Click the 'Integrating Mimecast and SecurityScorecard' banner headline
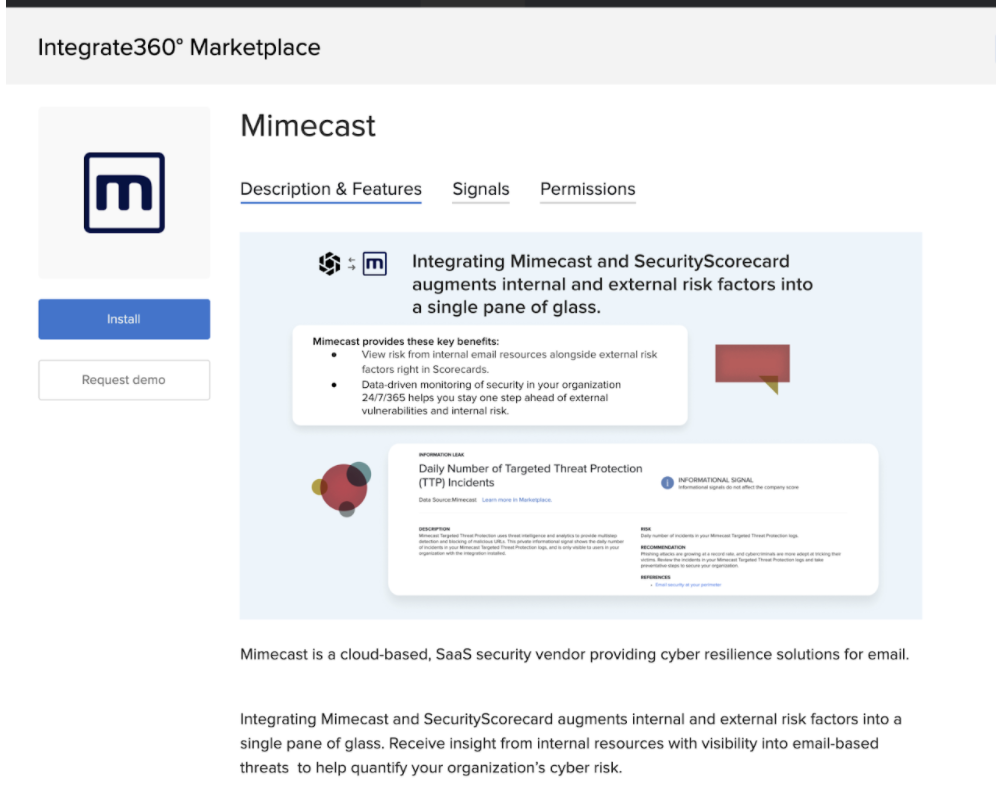This screenshot has width=996, height=804. coord(612,284)
